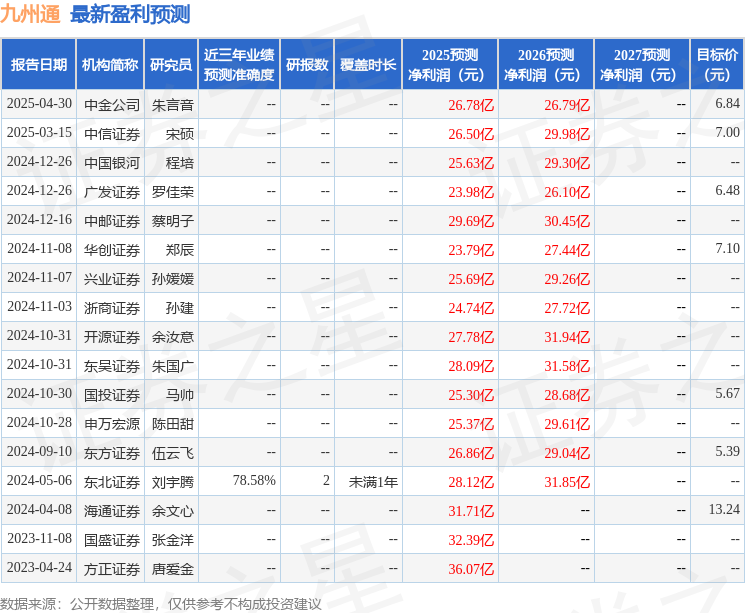
Task: Click analyst name 程培
Action: click(180, 163)
